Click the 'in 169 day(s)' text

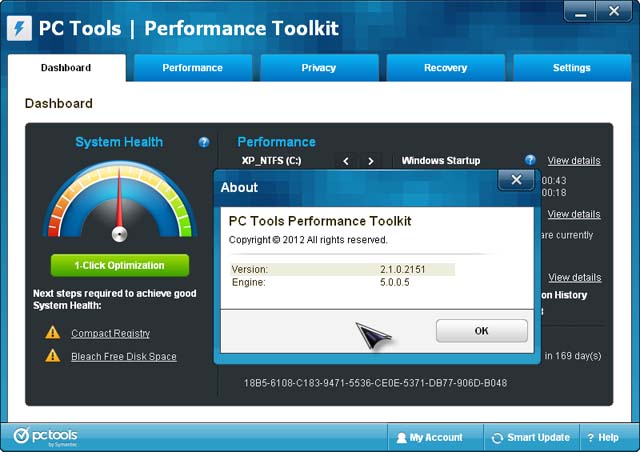573,356
